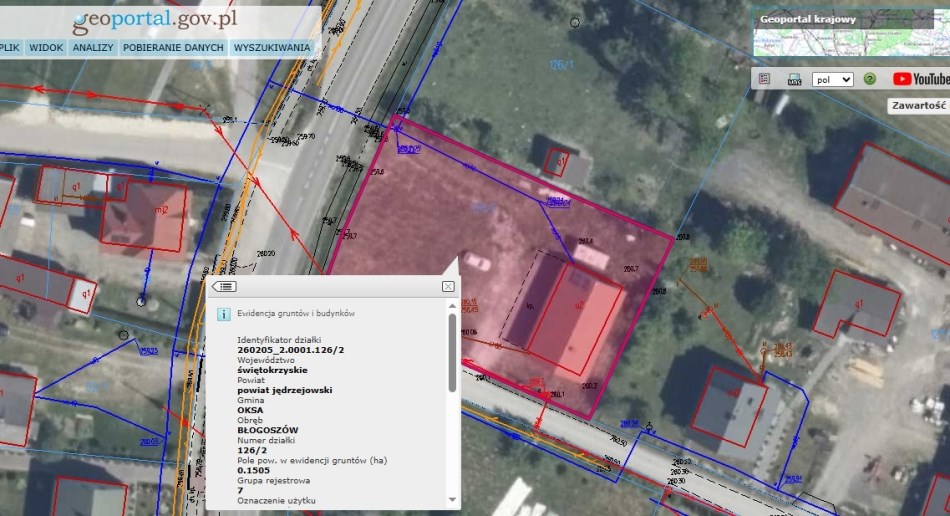Click the back-to-list icon in info popup
The image size is (950, 516).
point(224,286)
